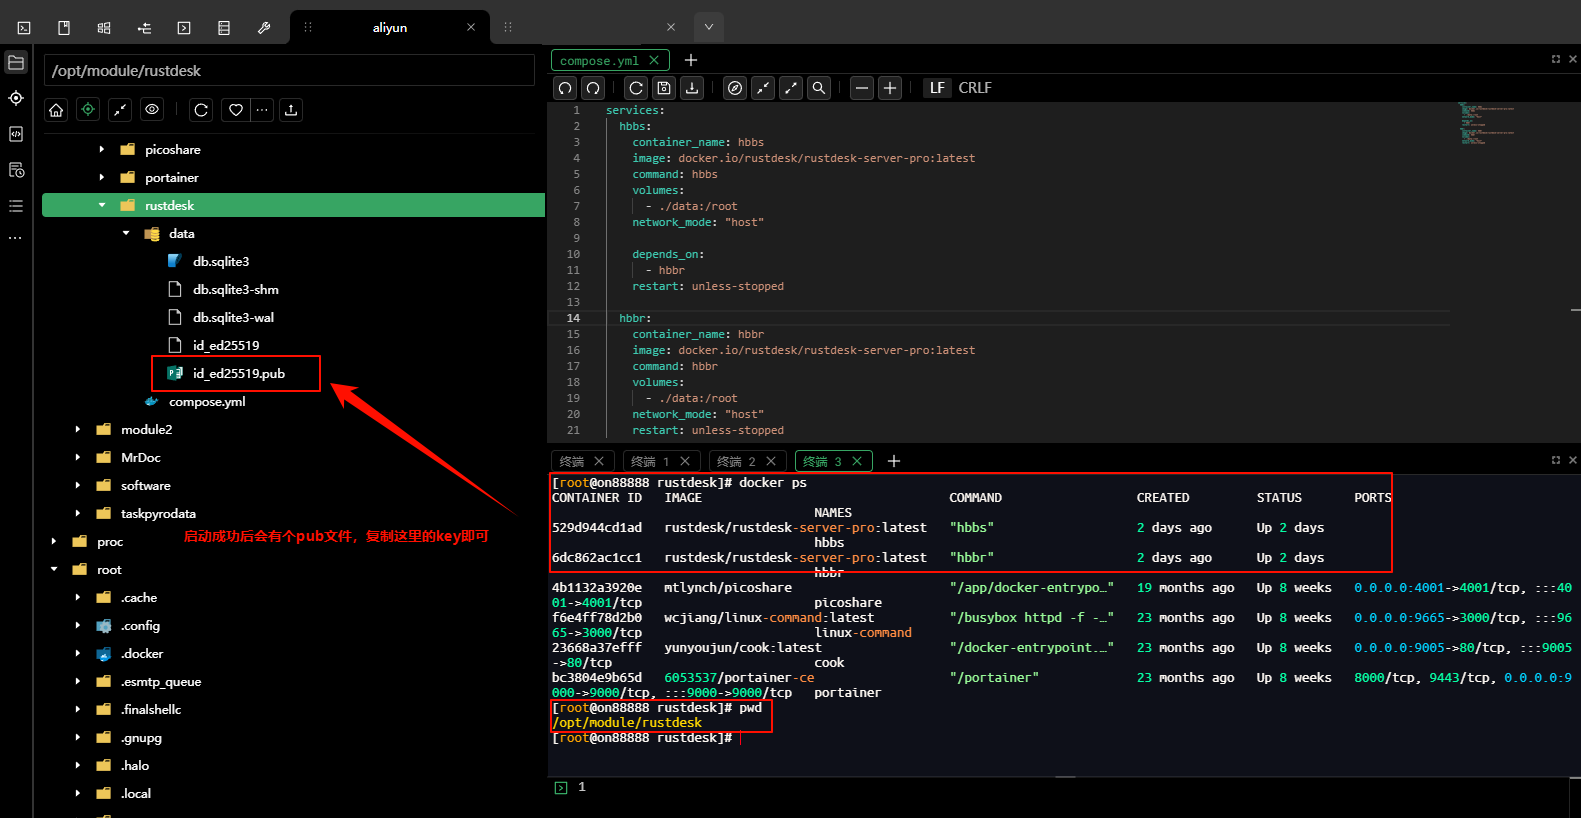Collapse the data folder
Viewport: 1581px width, 818px height.
pos(126,234)
